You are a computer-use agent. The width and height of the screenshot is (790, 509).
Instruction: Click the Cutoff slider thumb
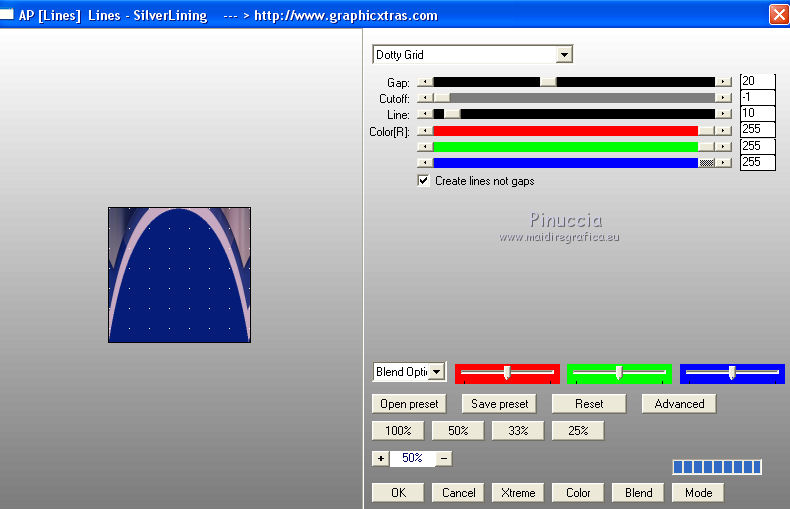tap(442, 98)
